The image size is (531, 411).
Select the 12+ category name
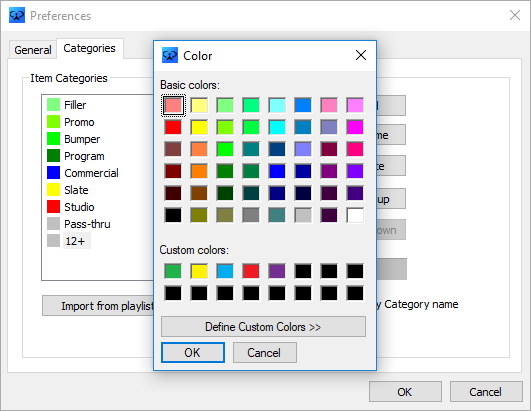76,241
